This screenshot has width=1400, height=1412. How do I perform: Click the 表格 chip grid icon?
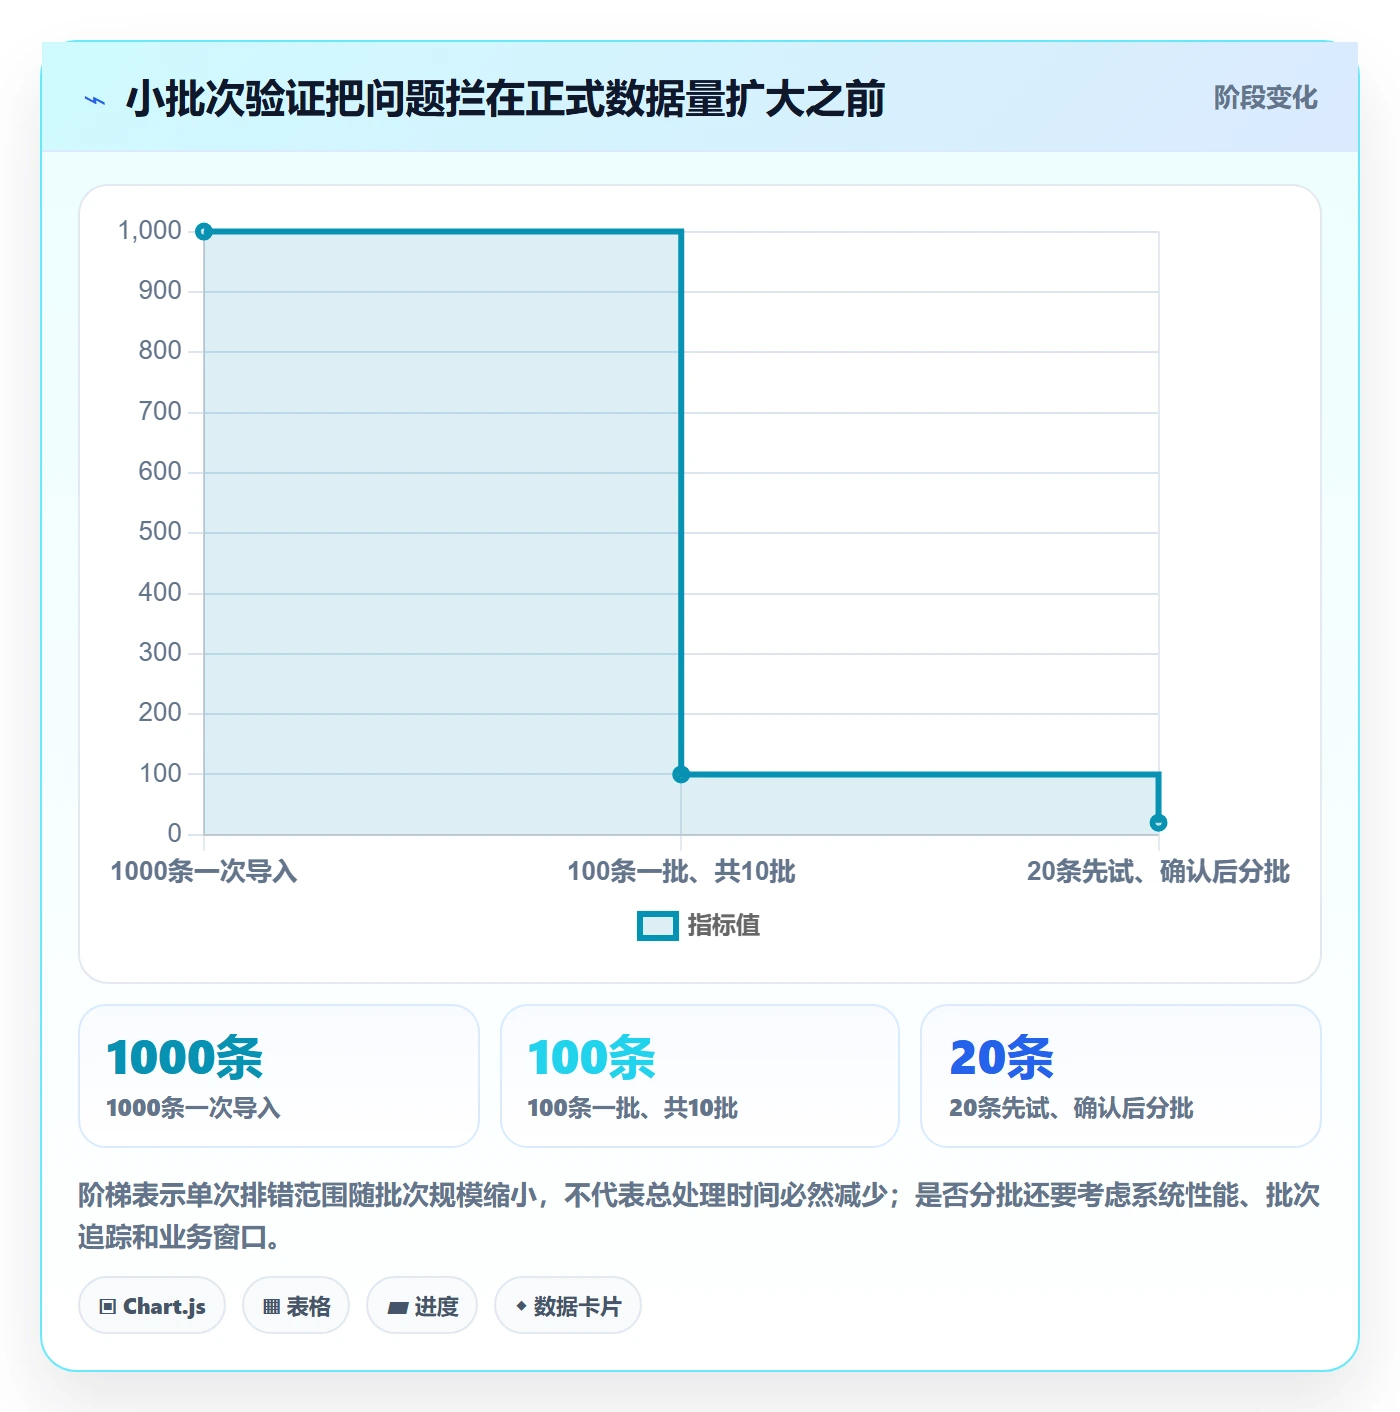[272, 1307]
